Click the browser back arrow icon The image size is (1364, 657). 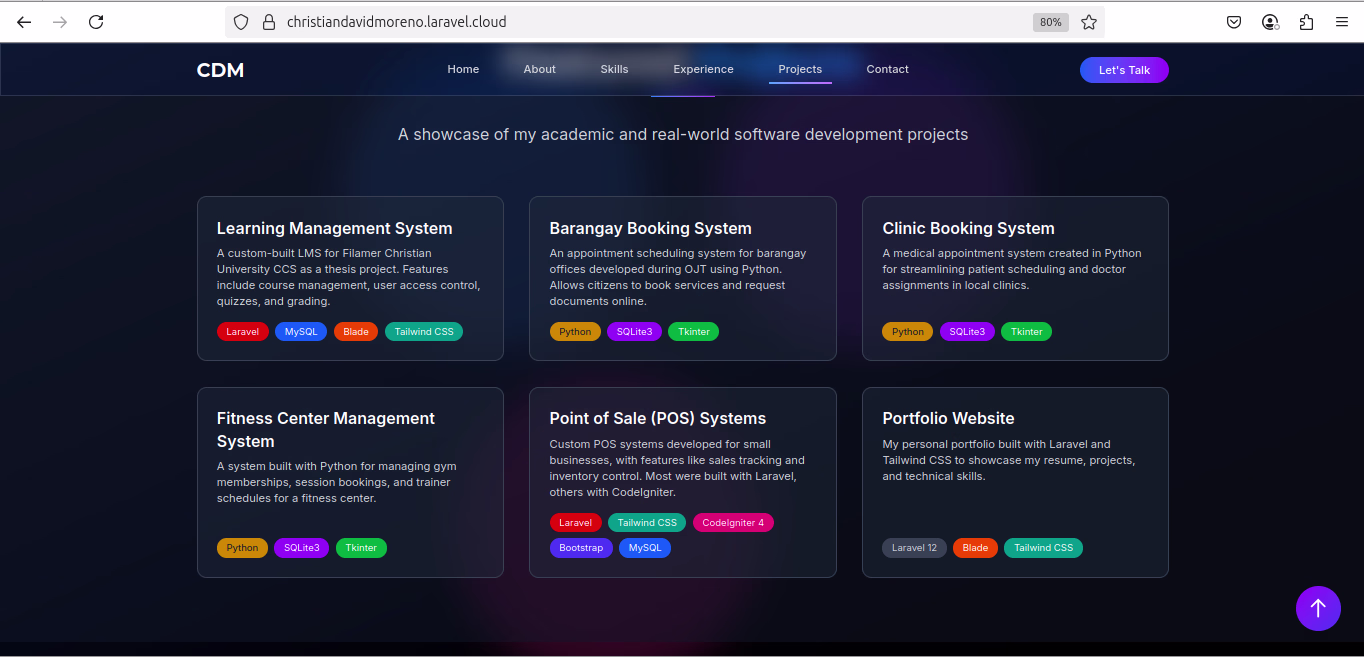pos(24,21)
